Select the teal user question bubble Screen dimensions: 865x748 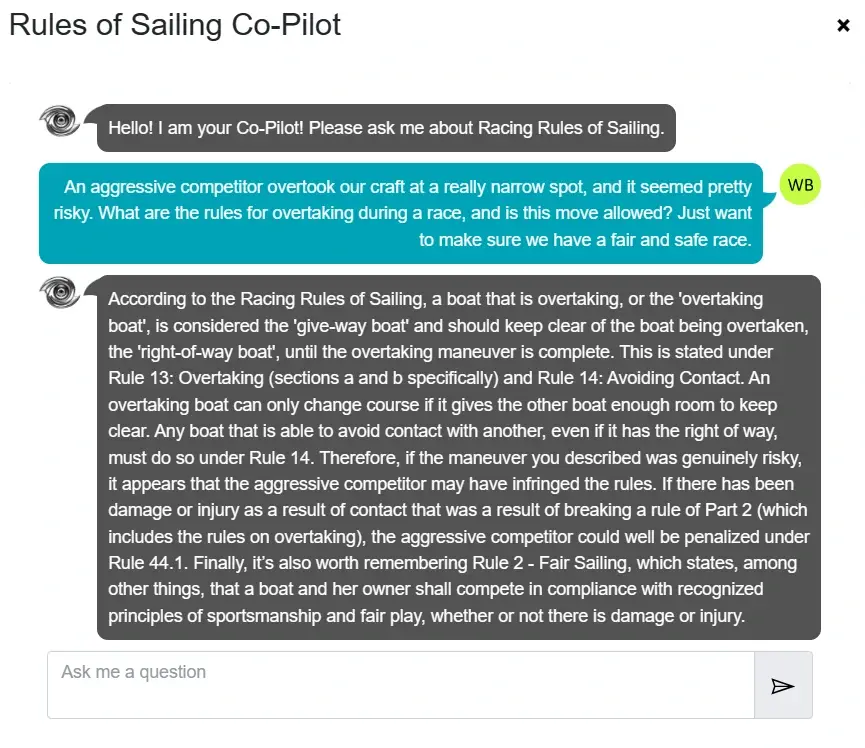pos(400,213)
